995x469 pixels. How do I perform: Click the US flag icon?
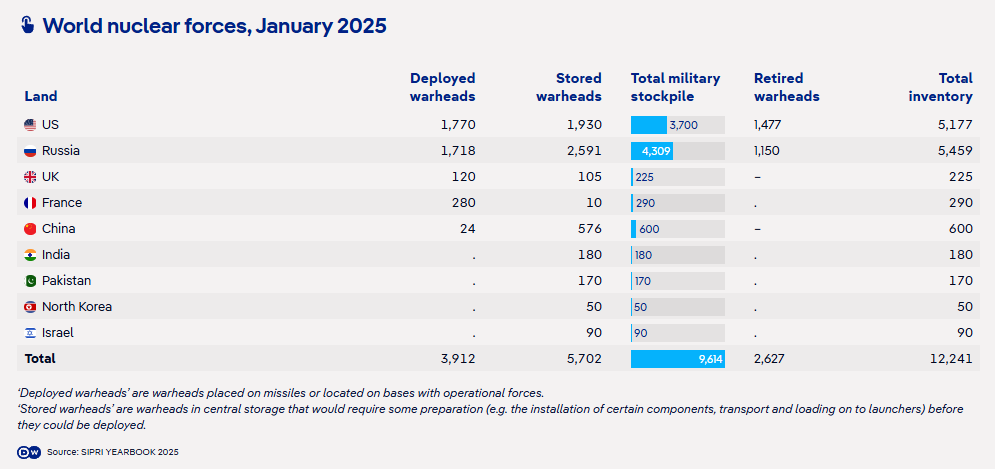[30, 125]
